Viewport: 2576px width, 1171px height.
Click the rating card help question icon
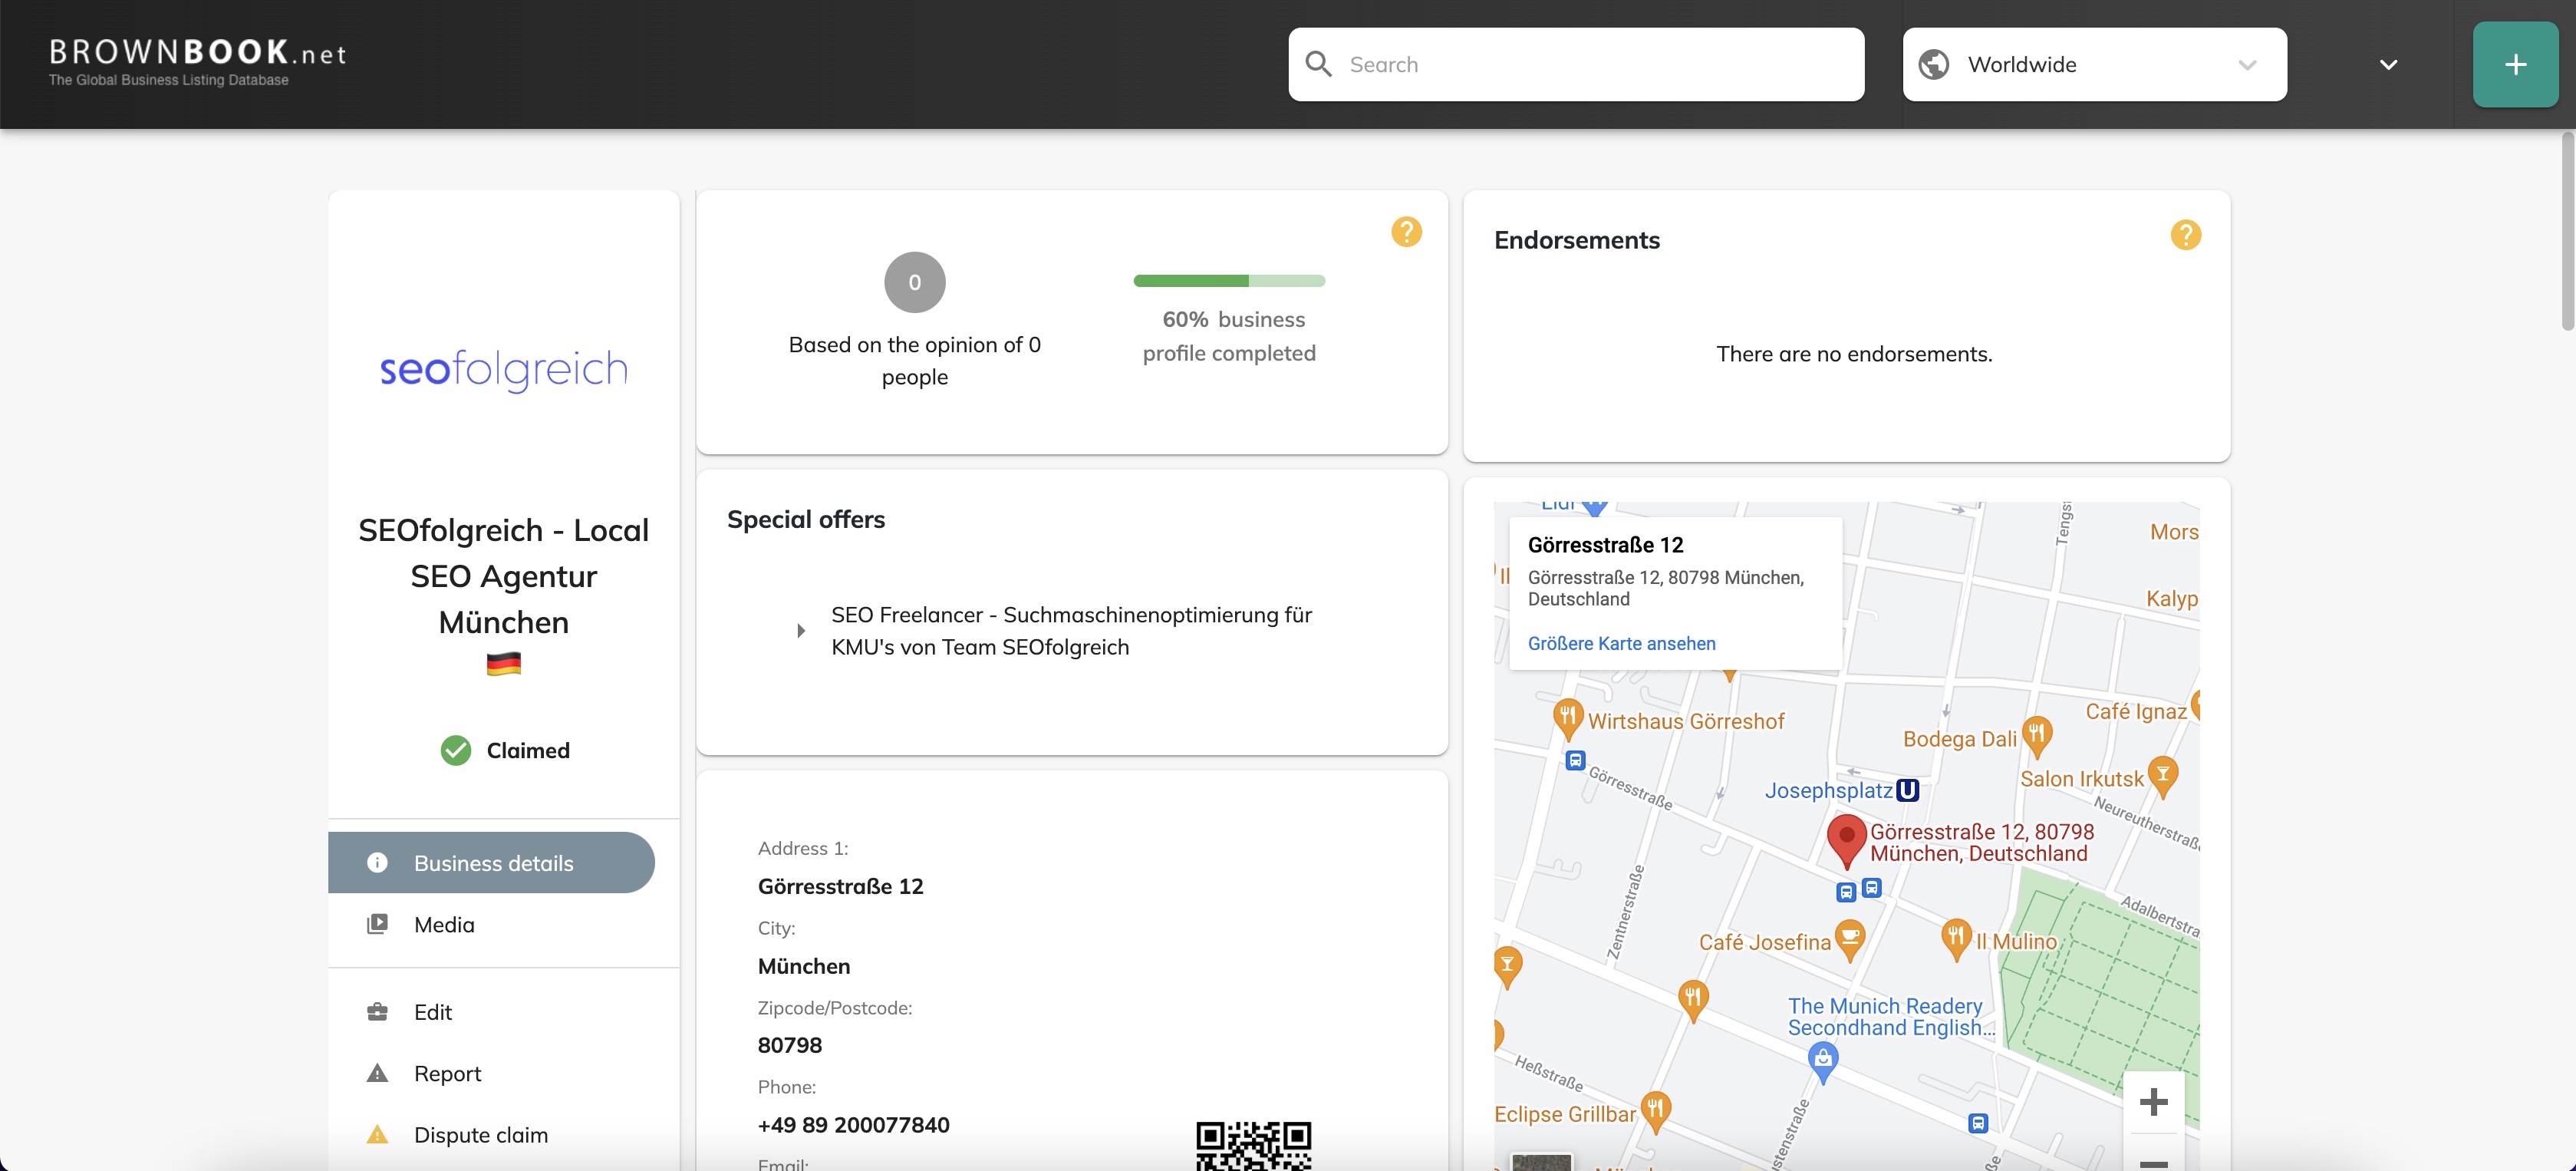pyautogui.click(x=1406, y=232)
